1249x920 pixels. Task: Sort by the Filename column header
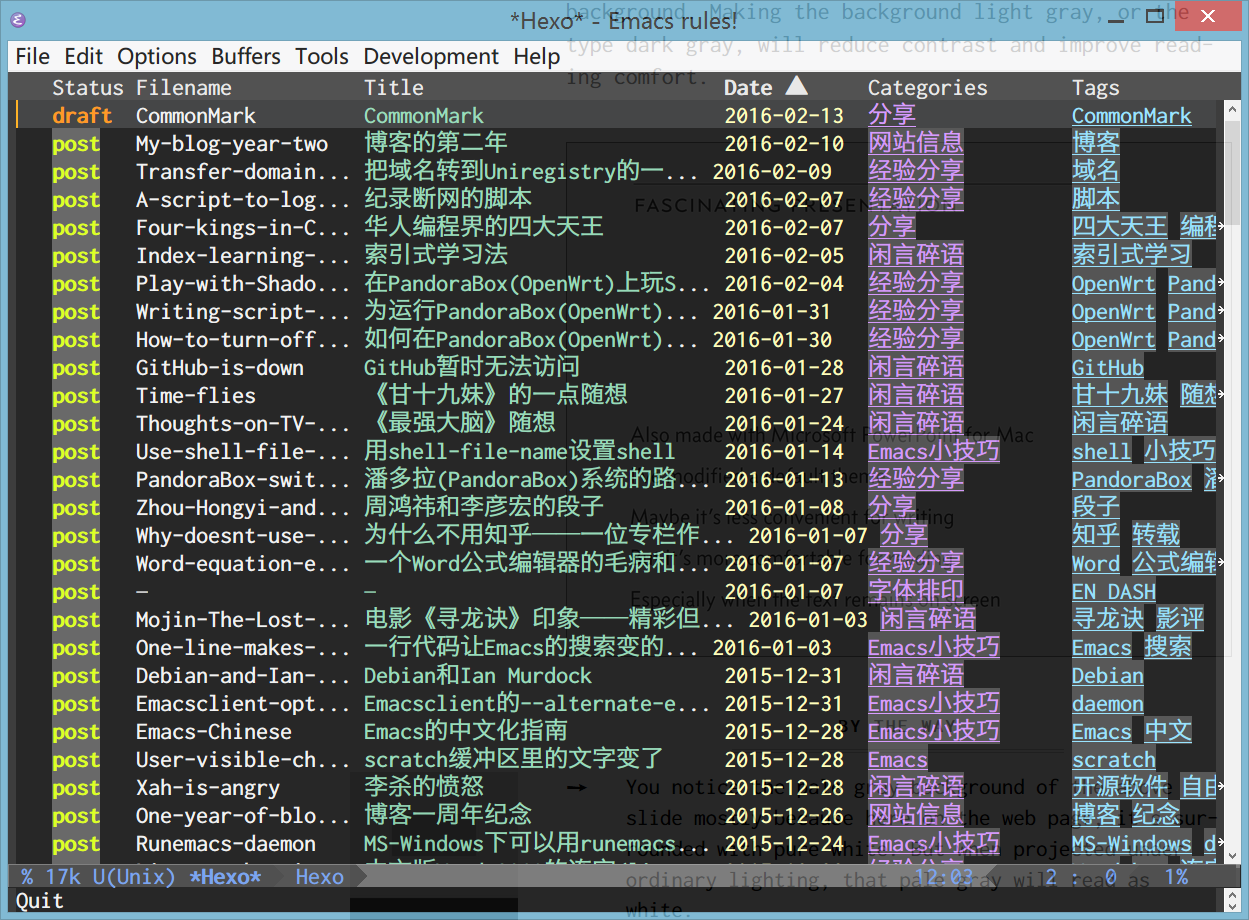(x=184, y=88)
